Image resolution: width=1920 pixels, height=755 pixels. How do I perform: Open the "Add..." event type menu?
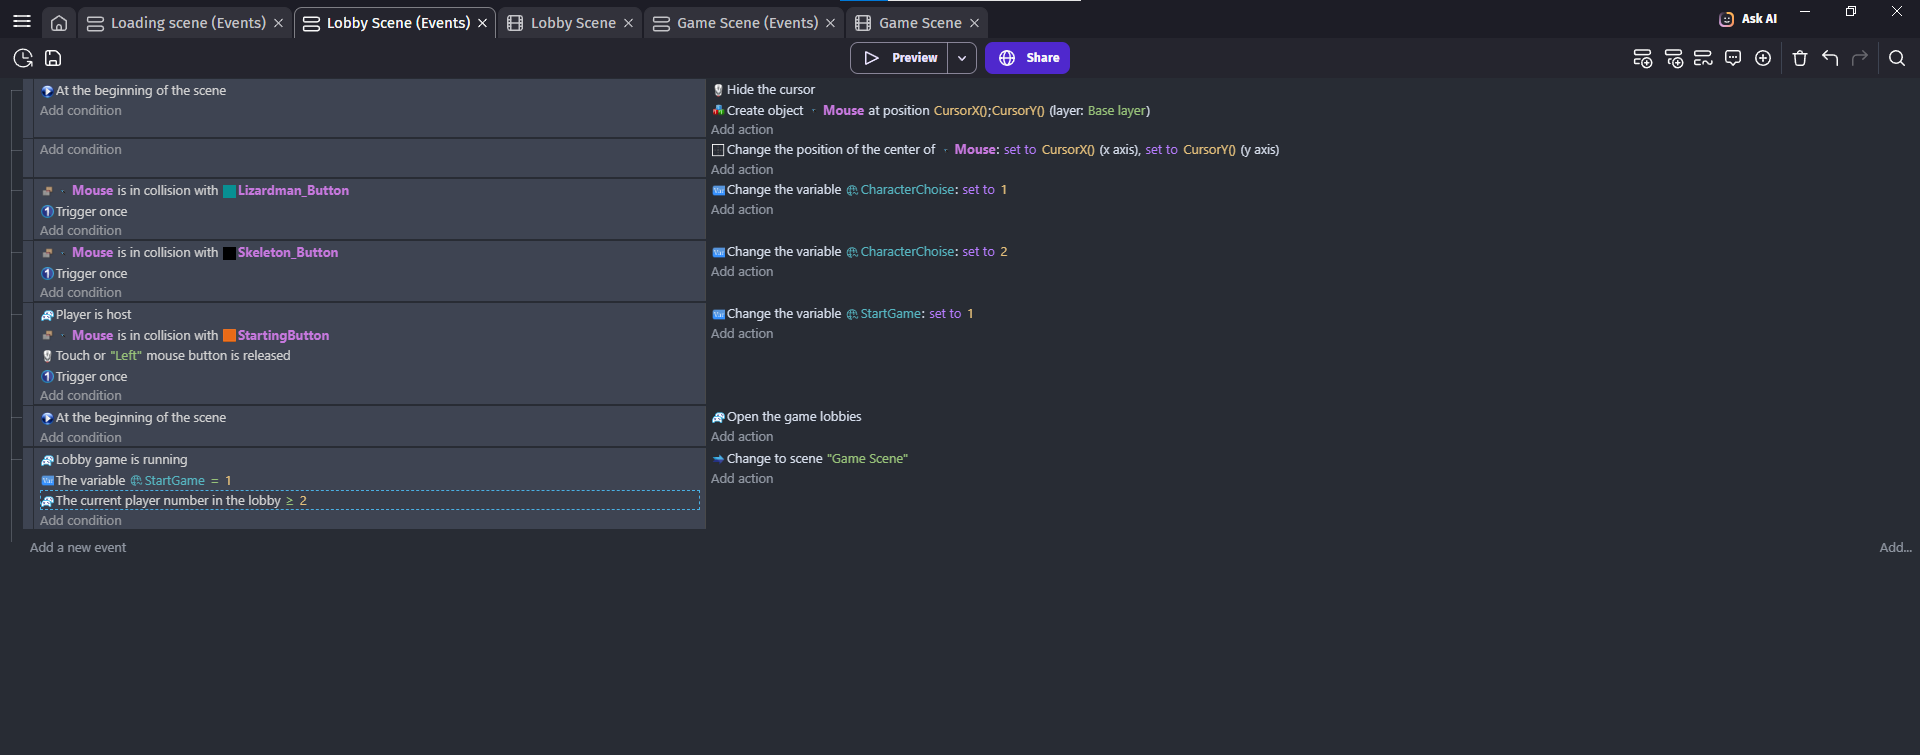[1894, 547]
